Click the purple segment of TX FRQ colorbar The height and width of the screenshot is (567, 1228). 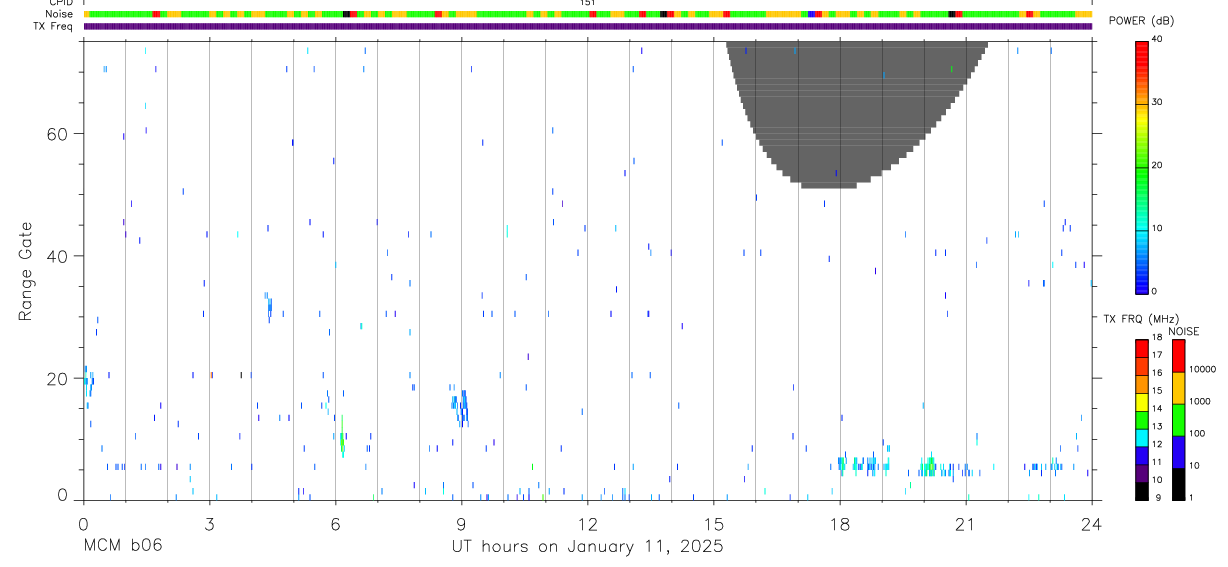pos(1142,473)
